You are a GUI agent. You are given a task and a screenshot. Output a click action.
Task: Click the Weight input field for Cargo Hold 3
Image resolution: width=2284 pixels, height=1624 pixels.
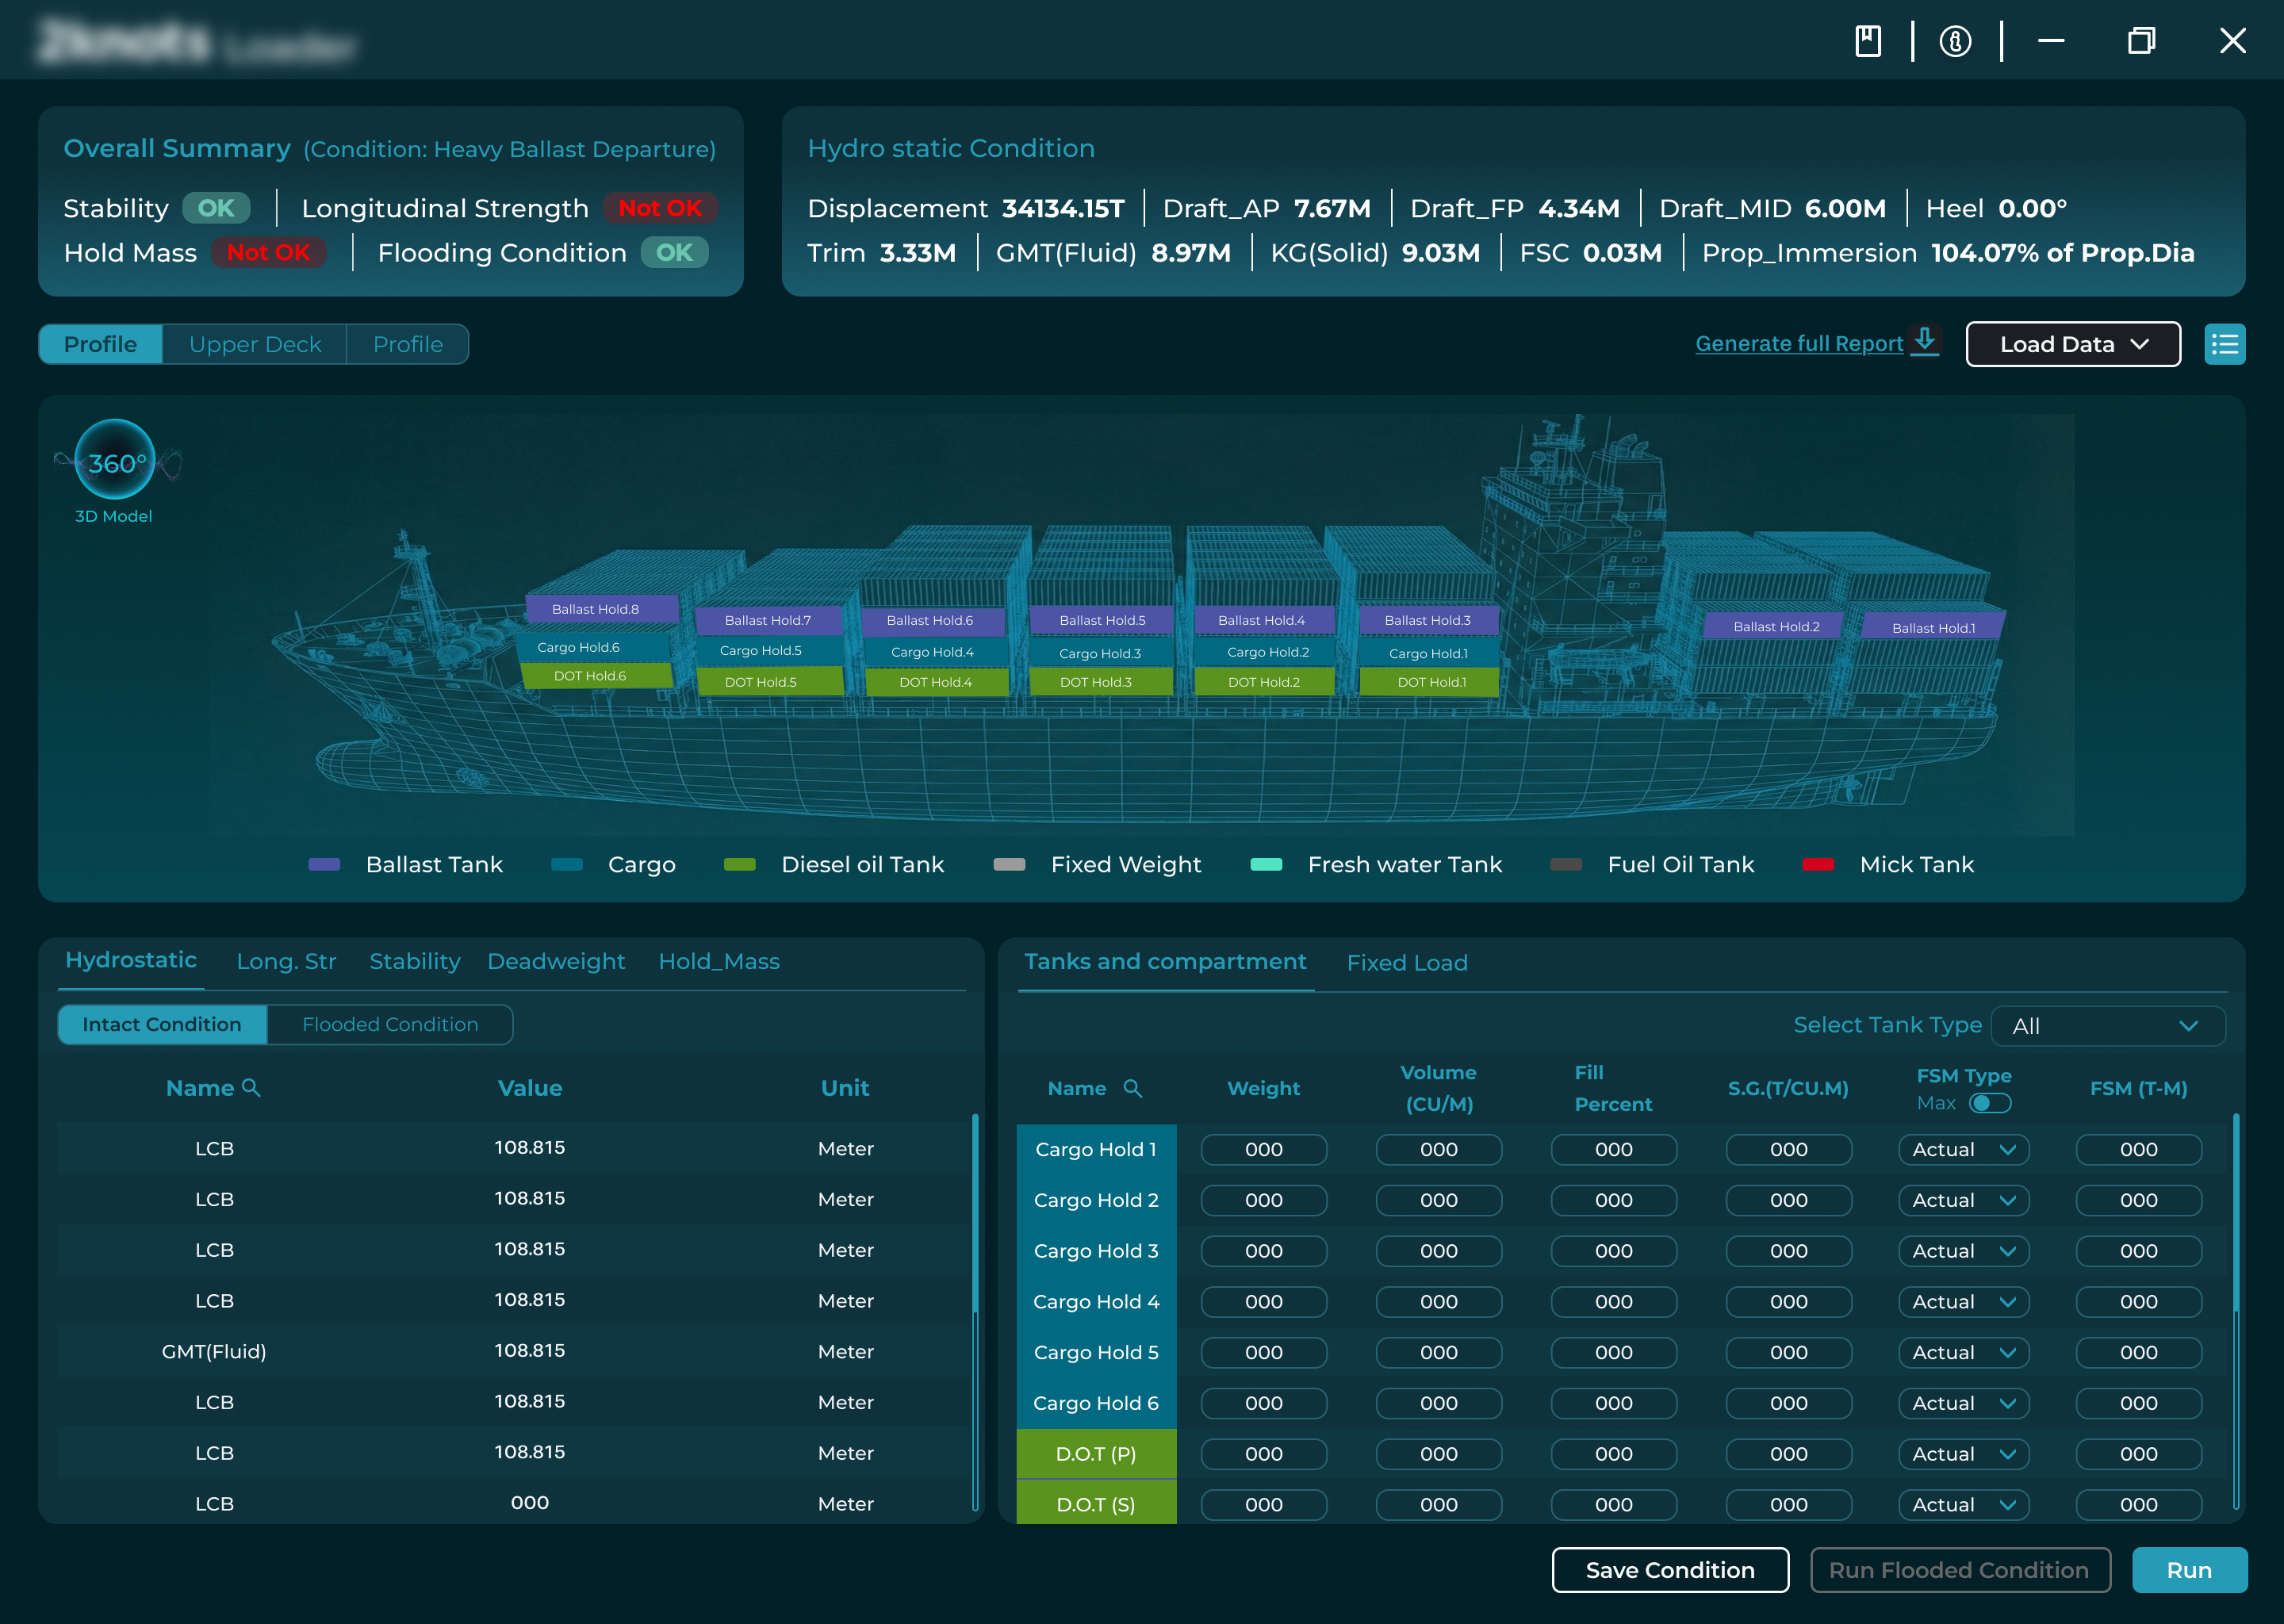(x=1263, y=1251)
